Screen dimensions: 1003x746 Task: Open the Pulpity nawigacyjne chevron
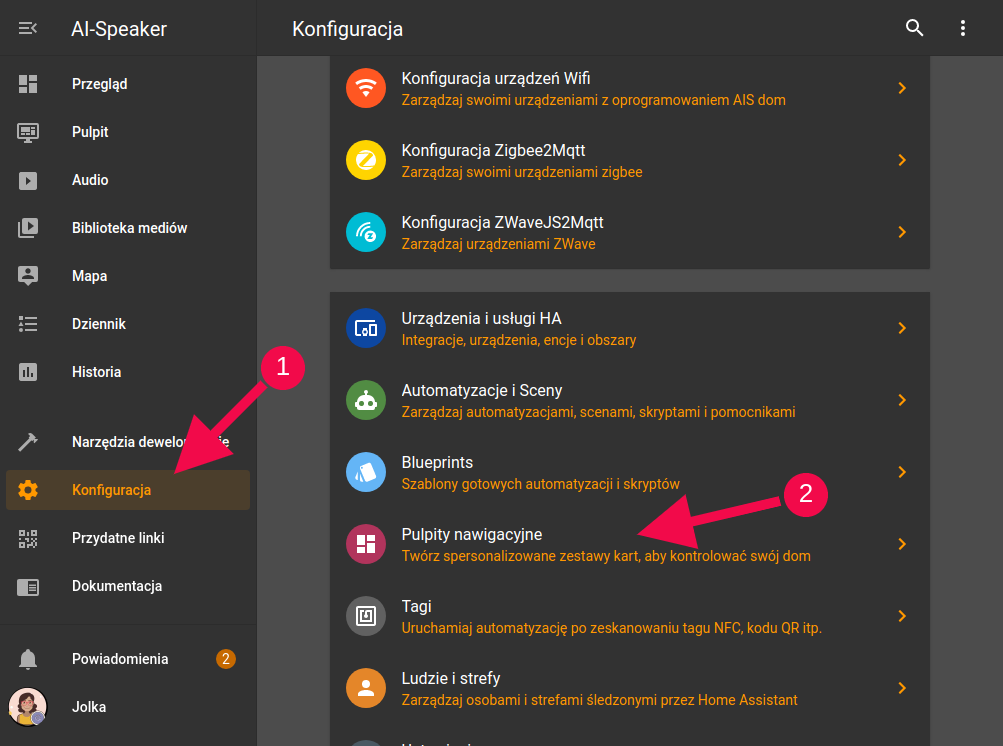coord(902,544)
